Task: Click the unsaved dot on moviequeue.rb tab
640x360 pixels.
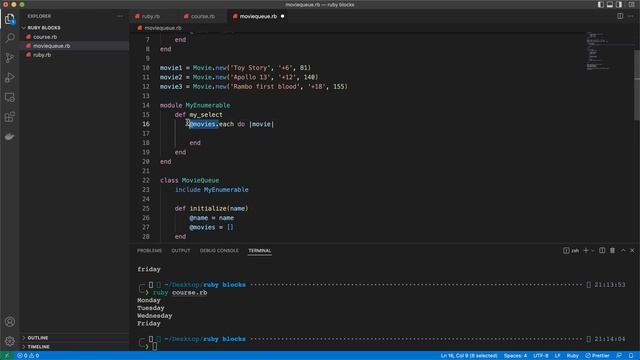Action: 282,16
